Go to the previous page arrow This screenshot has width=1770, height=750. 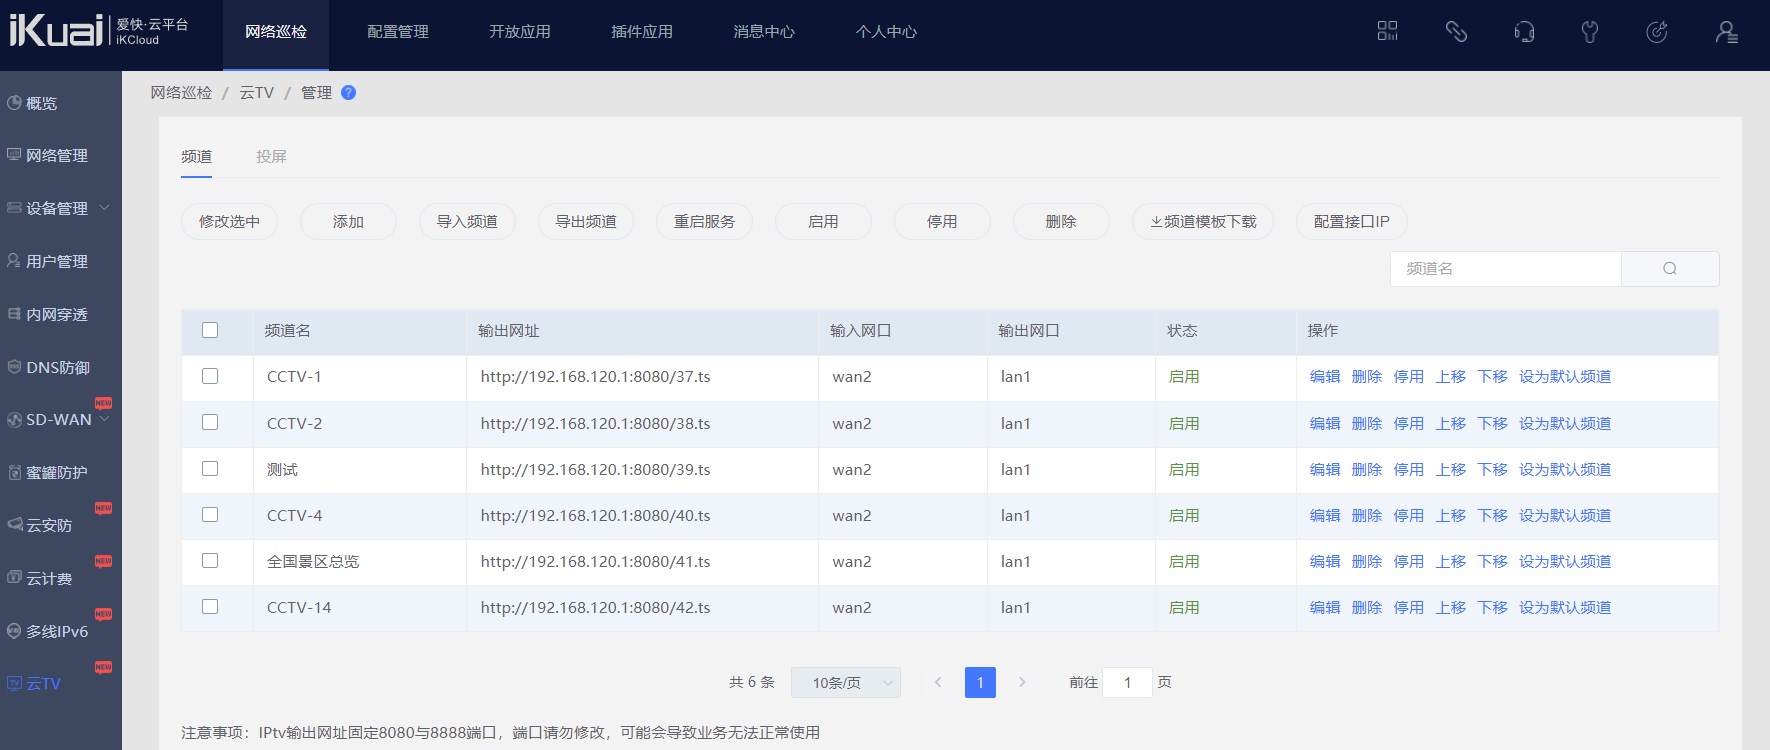(x=938, y=682)
